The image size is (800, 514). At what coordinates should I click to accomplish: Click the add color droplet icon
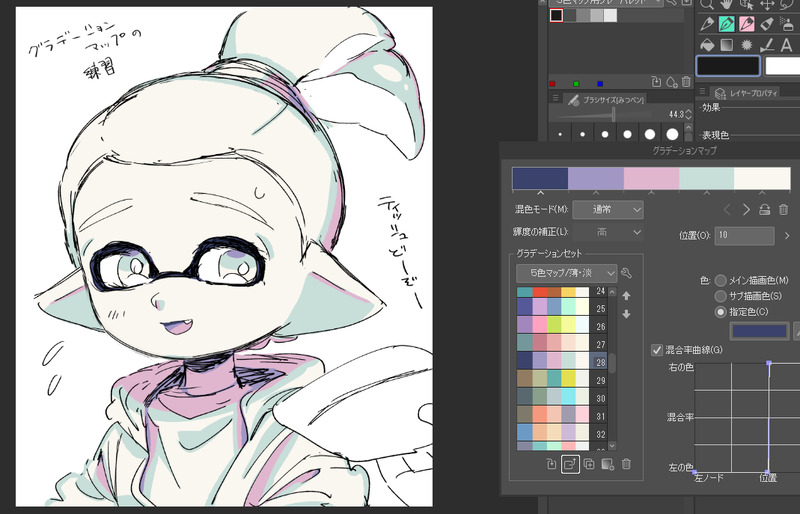[x=671, y=82]
